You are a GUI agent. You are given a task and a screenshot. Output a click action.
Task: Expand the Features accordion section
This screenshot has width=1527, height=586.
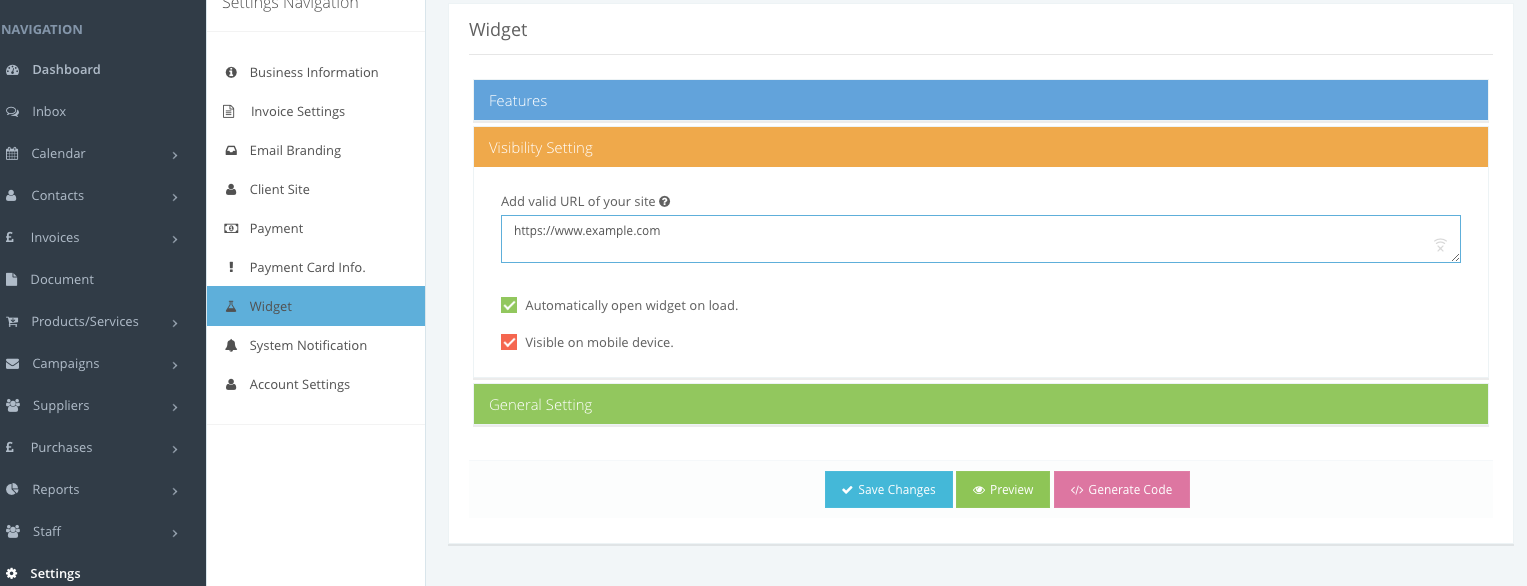coord(980,101)
